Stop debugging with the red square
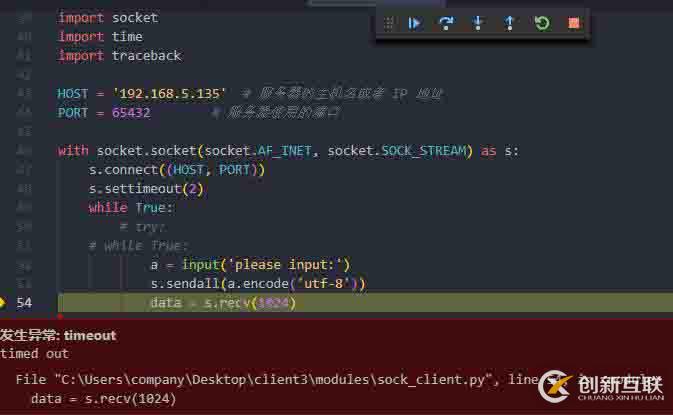 coord(574,23)
